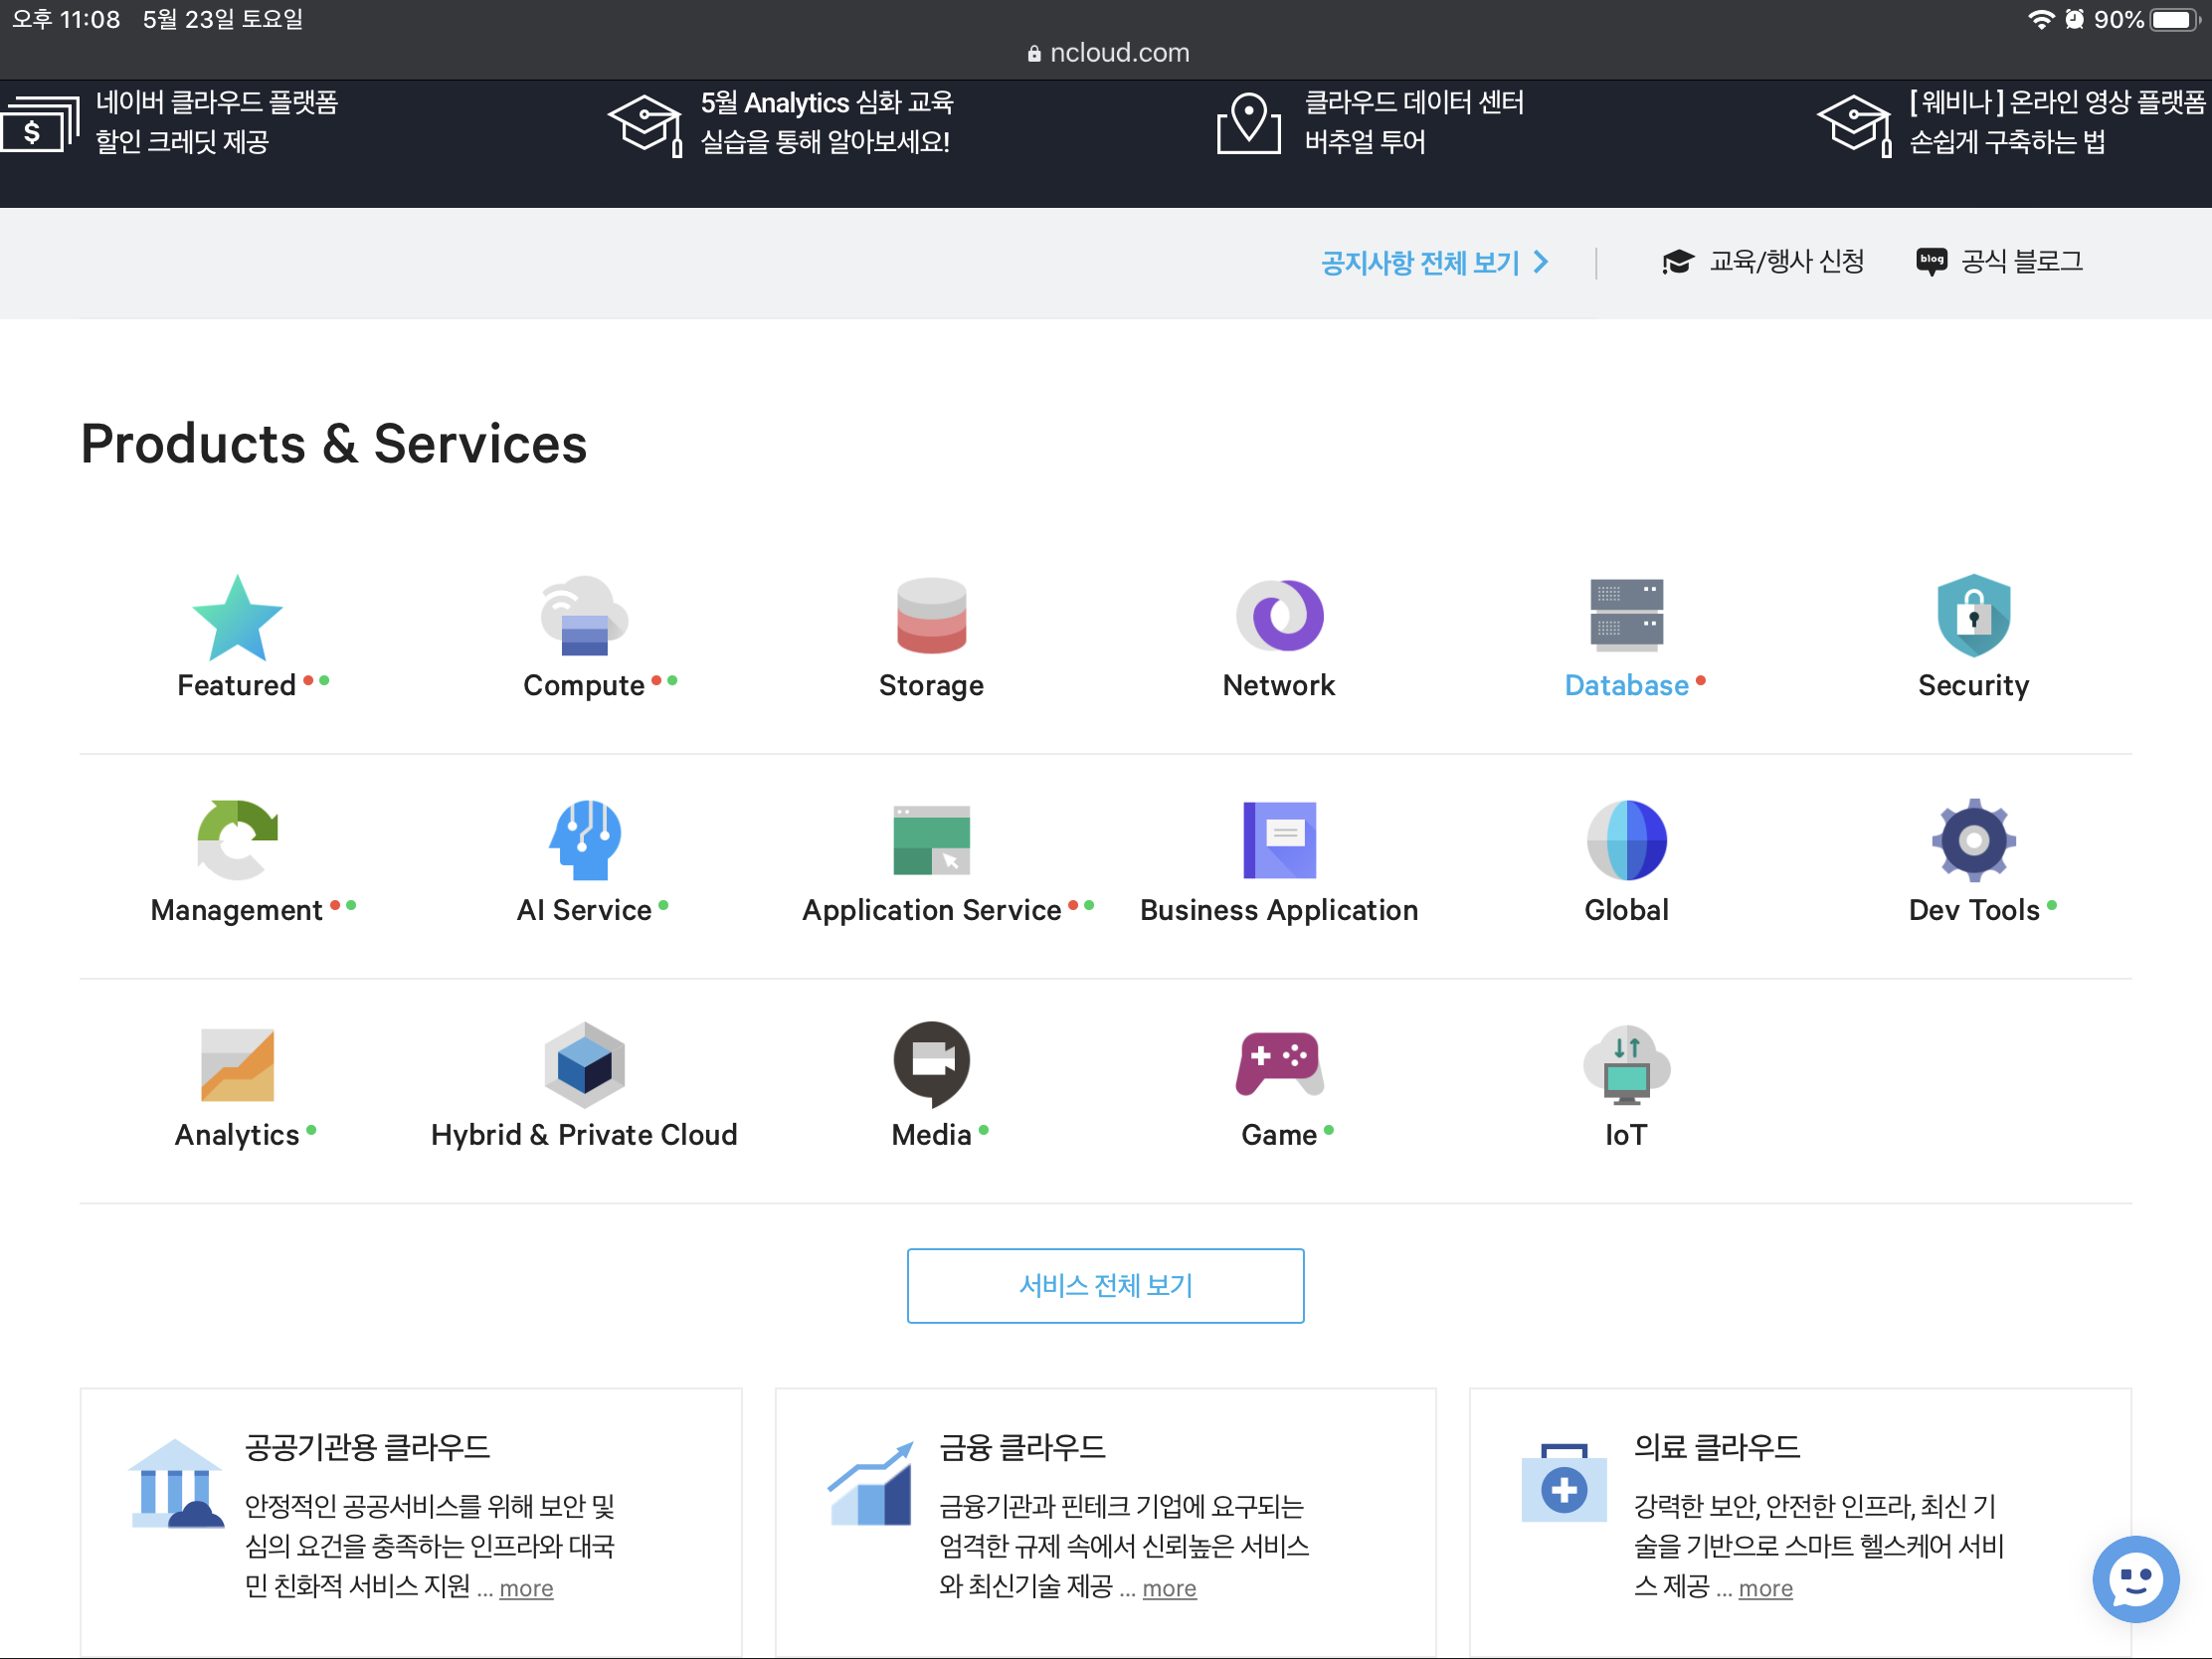This screenshot has width=2212, height=1659.
Task: Open the 웨비나 온라인 영상 플랫폼 banner text
Action: tap(2057, 122)
